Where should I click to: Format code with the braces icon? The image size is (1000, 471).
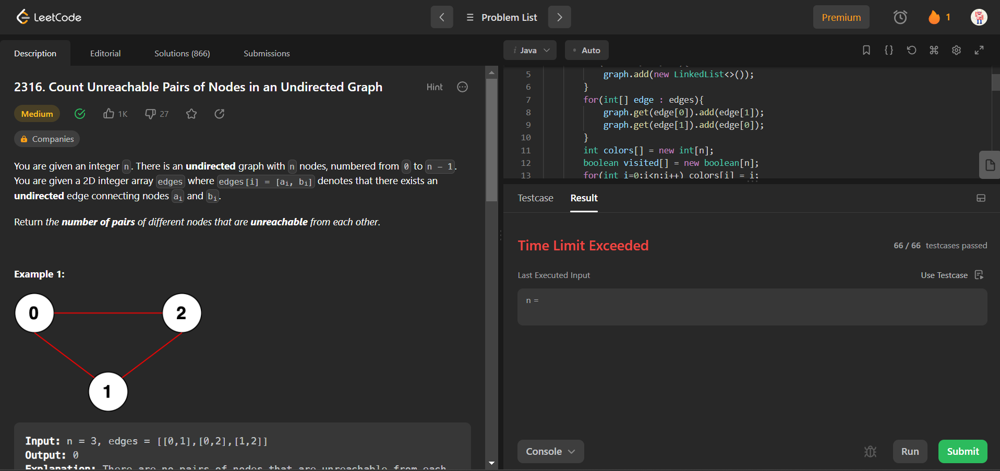(888, 50)
